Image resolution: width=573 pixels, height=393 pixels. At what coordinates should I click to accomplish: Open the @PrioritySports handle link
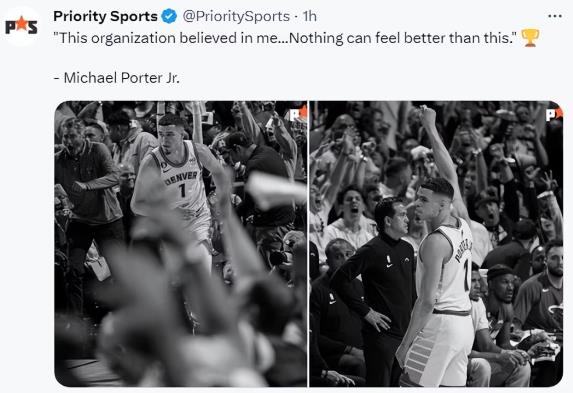[x=236, y=16]
